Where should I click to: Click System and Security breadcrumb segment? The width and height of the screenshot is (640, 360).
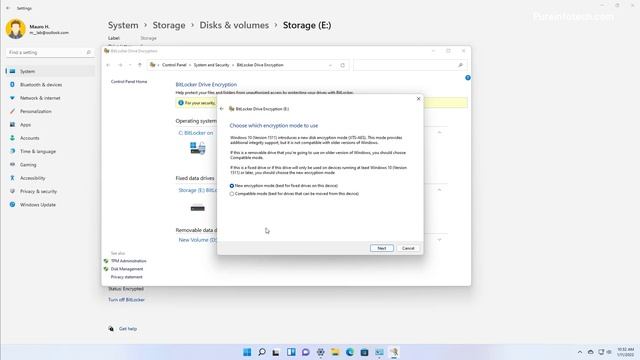[x=211, y=65]
